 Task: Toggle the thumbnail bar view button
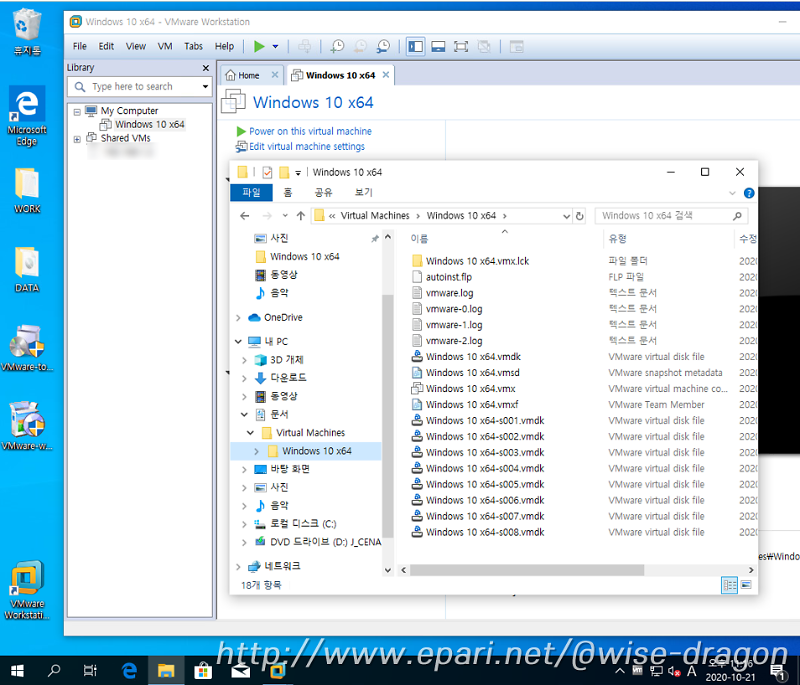point(438,46)
